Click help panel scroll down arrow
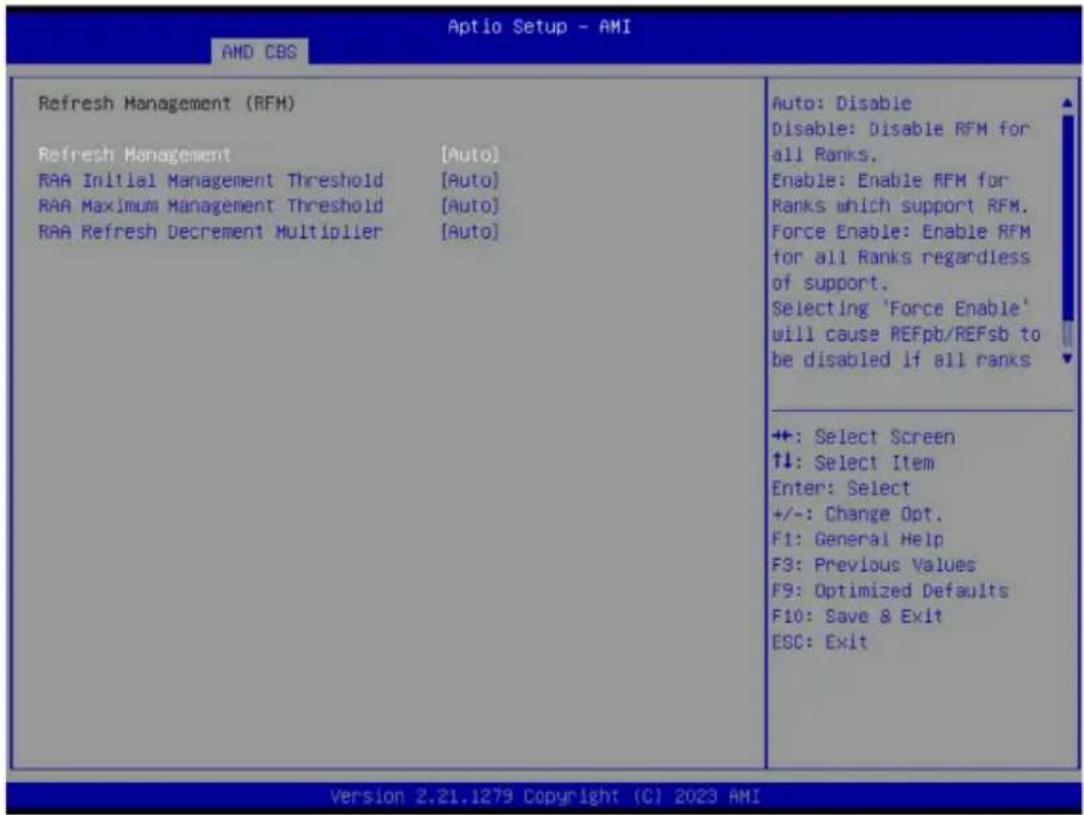The image size is (1084, 815). [x=1067, y=358]
